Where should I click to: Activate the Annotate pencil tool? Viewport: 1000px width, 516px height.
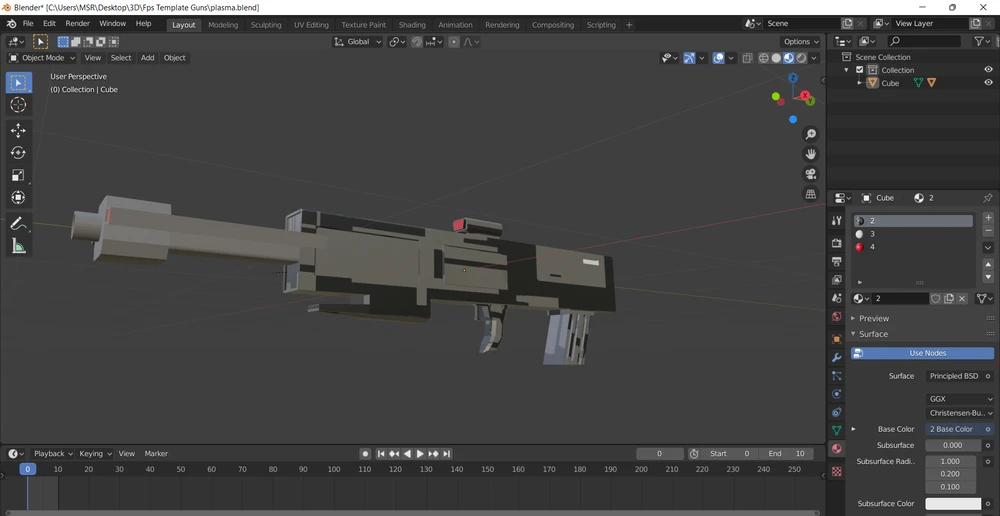[x=18, y=223]
